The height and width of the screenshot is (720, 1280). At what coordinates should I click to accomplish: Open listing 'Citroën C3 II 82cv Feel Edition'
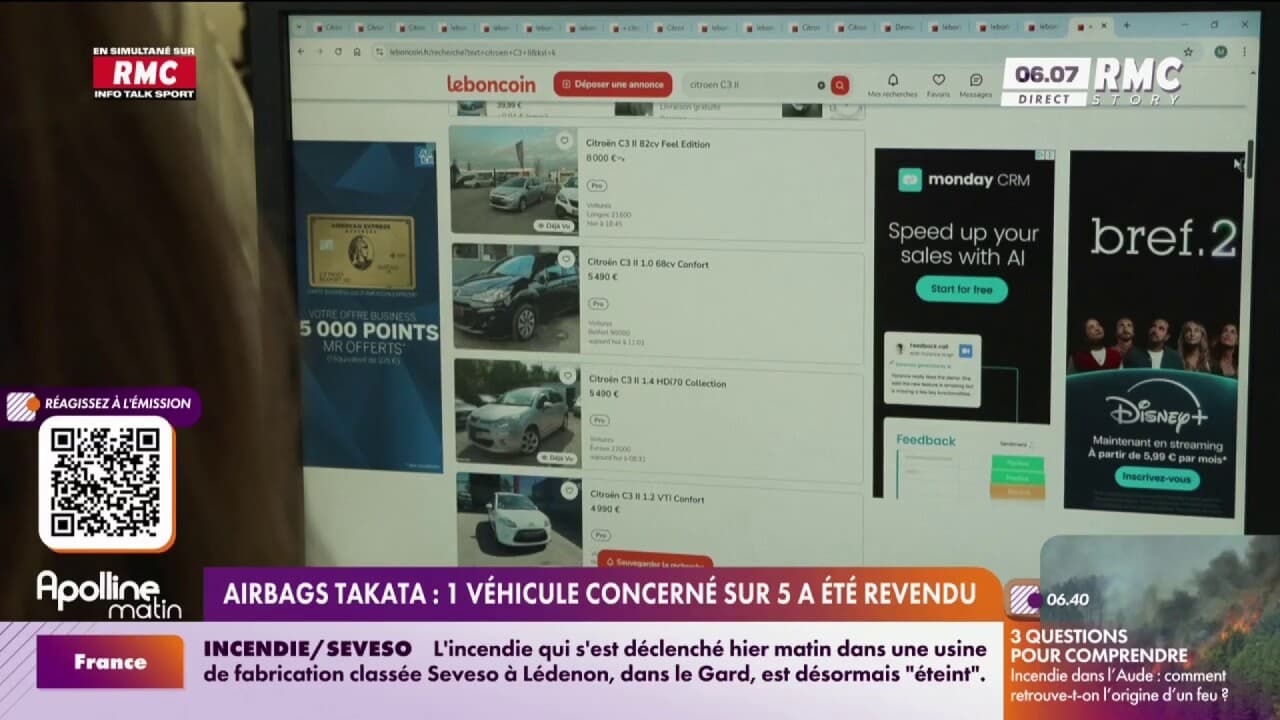click(x=648, y=144)
